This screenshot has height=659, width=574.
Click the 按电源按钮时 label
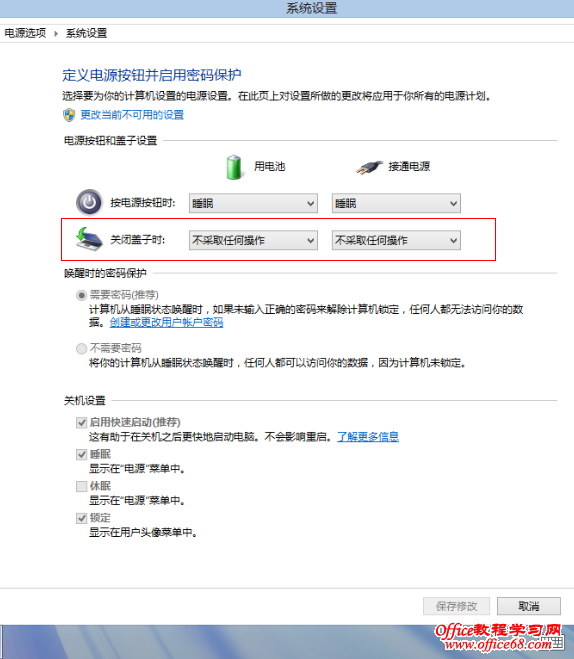tap(143, 203)
